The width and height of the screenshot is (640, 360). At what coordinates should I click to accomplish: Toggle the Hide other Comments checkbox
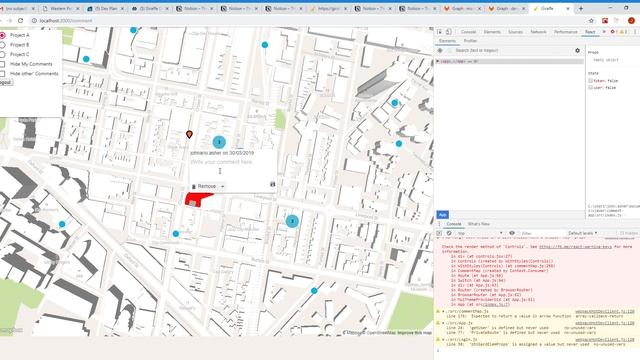point(2,74)
